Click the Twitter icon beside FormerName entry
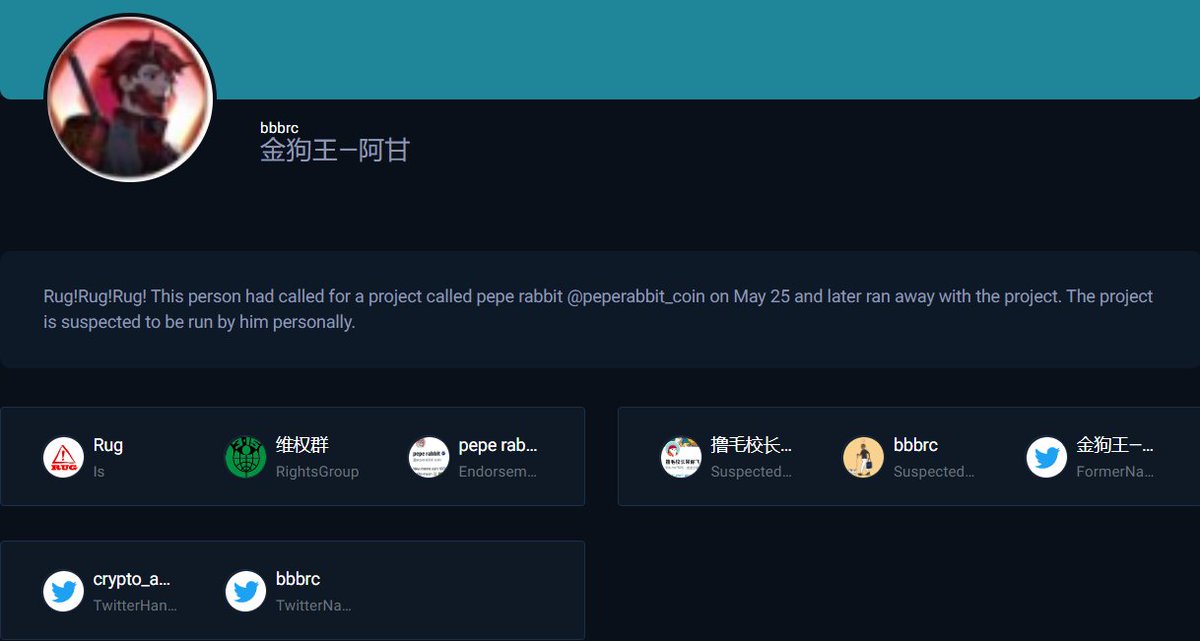Image resolution: width=1200 pixels, height=641 pixels. [1047, 457]
